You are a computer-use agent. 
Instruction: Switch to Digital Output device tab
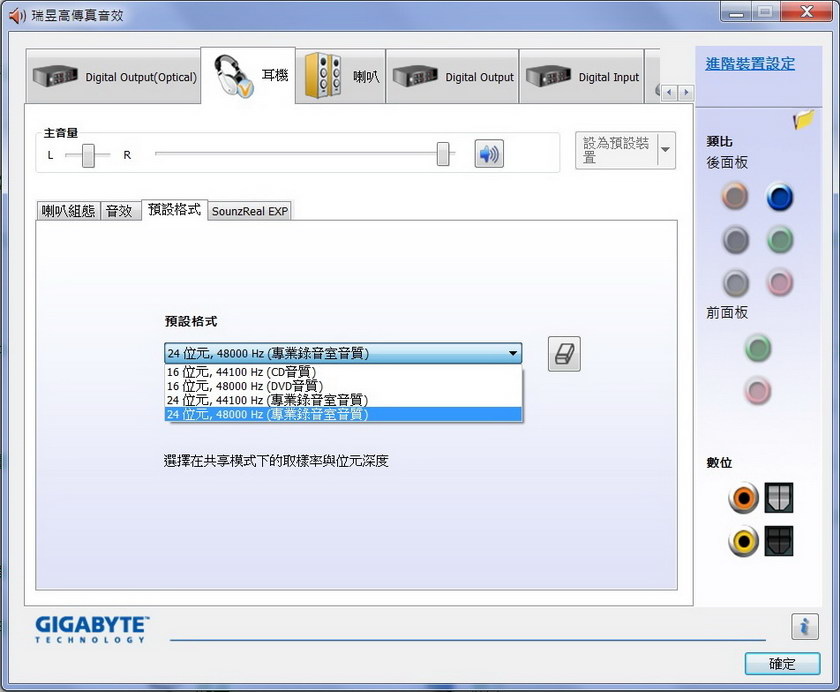click(x=452, y=76)
